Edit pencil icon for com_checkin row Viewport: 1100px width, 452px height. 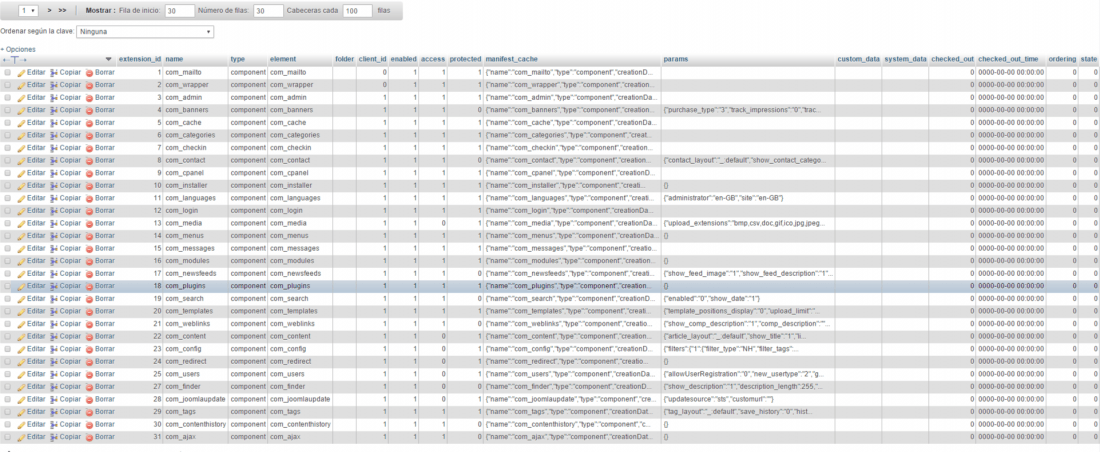(x=21, y=148)
